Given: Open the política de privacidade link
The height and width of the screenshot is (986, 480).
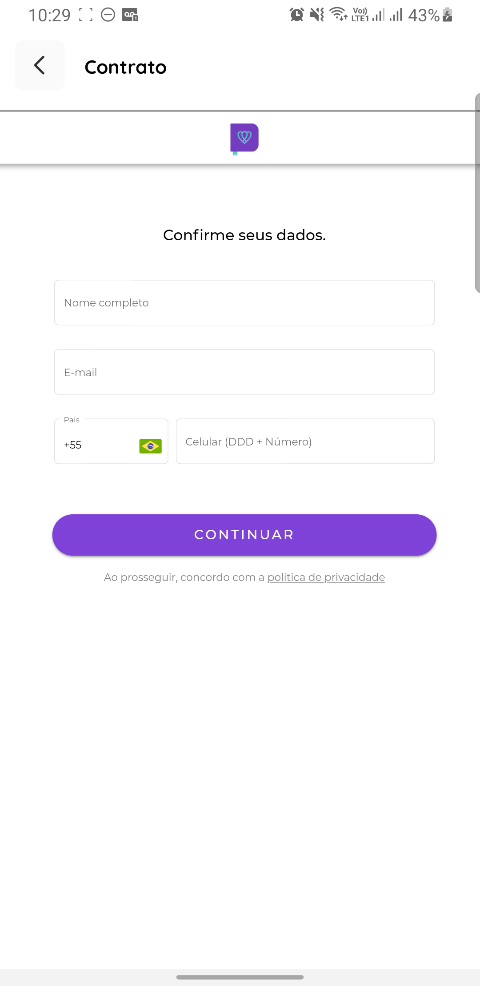Looking at the screenshot, I should [x=326, y=577].
